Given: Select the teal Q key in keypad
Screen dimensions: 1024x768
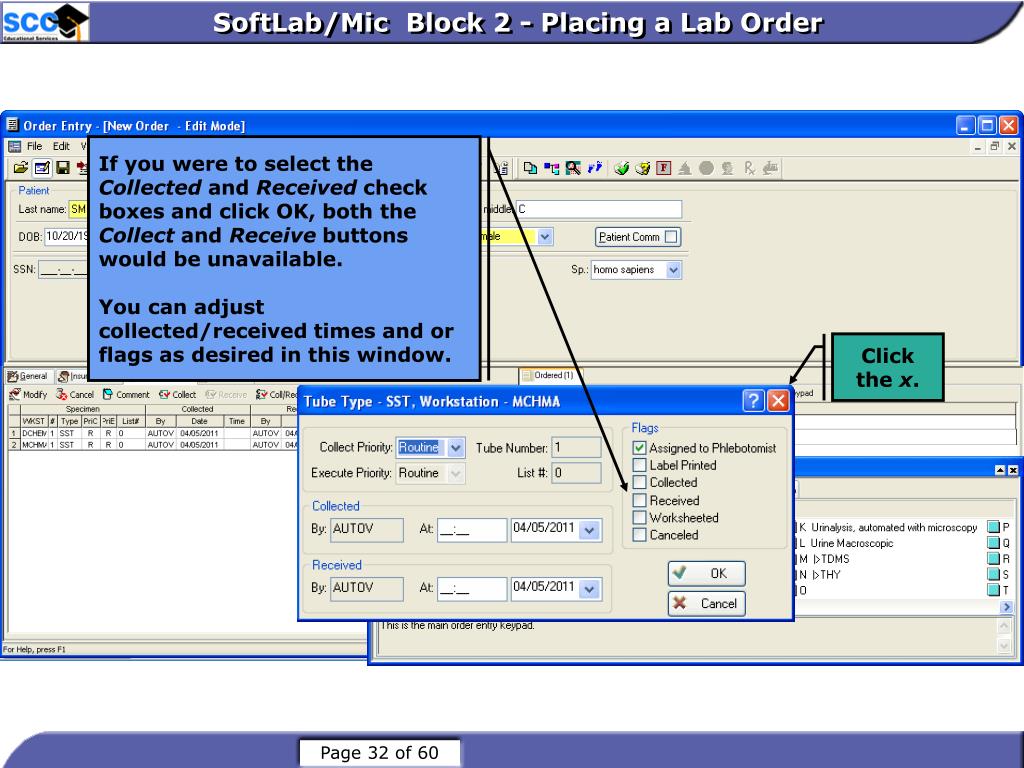Looking at the screenshot, I should tap(993, 543).
